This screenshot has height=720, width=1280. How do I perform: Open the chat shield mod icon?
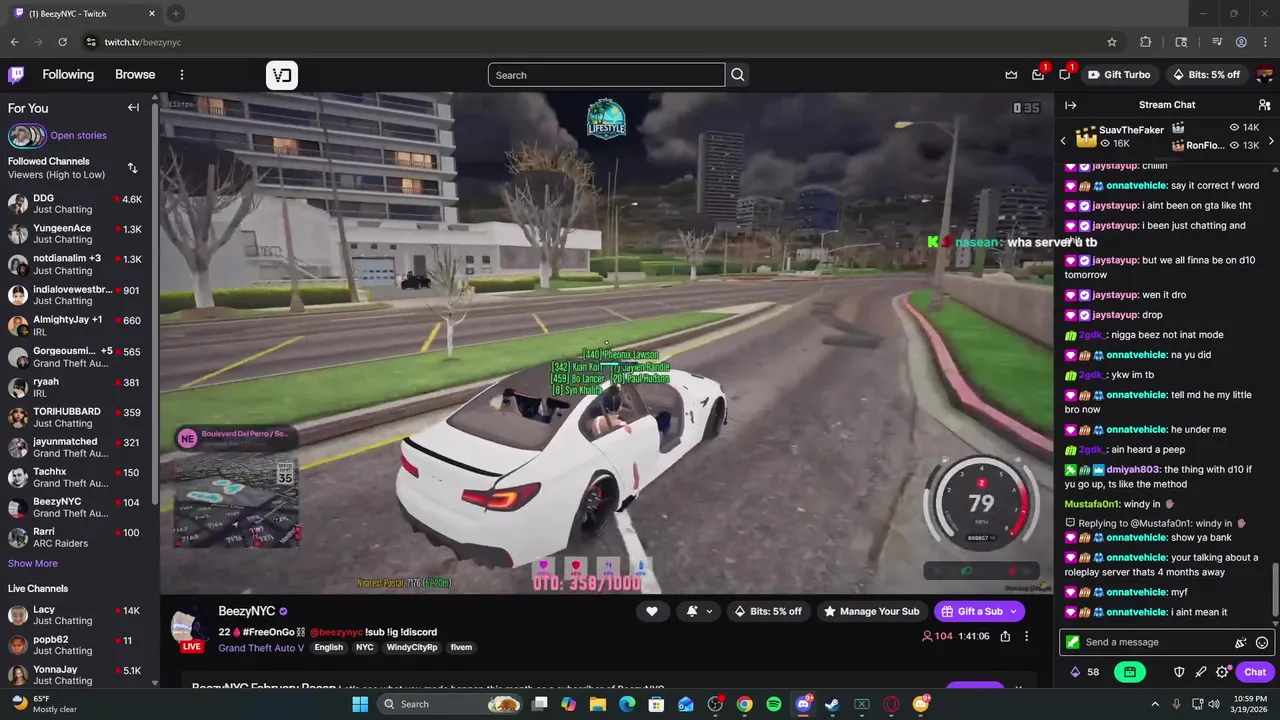click(1179, 672)
